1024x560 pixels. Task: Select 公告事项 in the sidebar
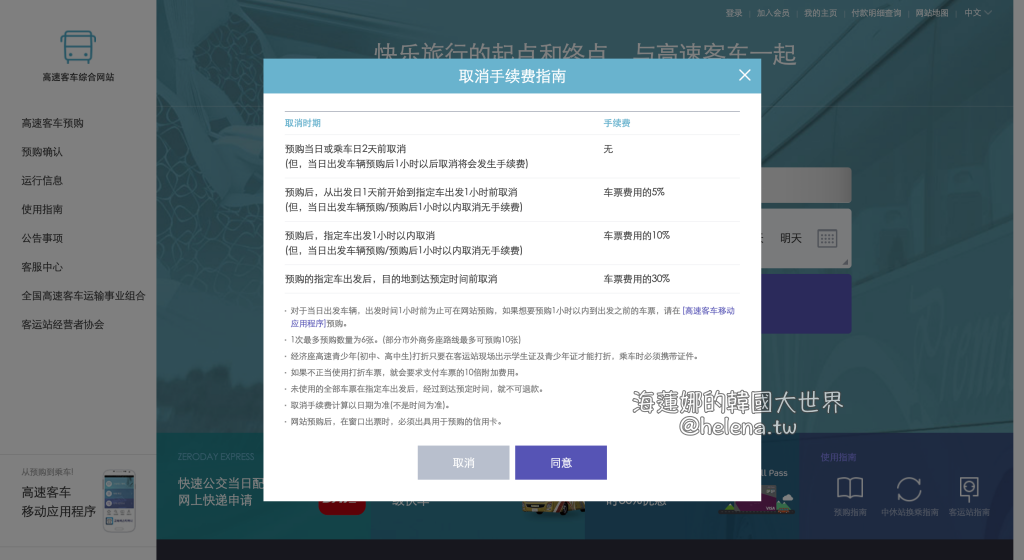click(42, 238)
